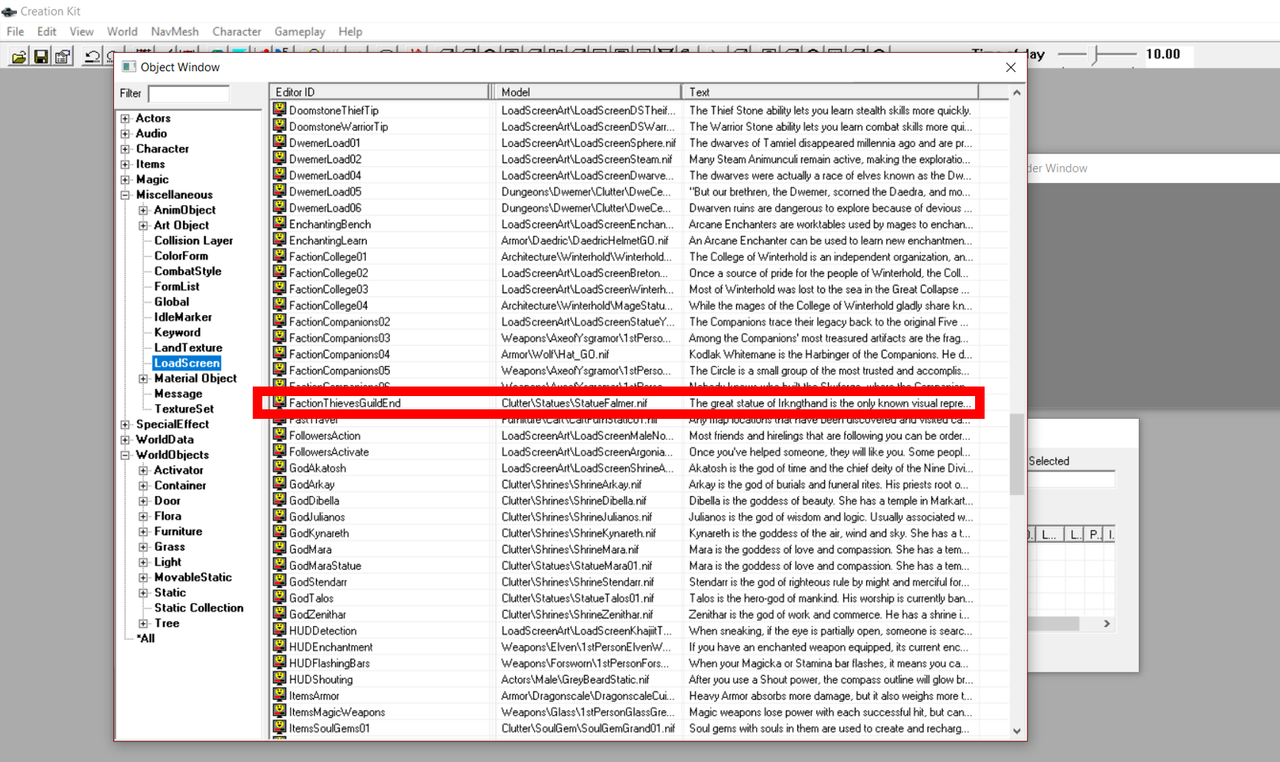Image resolution: width=1280 pixels, height=762 pixels.
Task: Click the icon beside GodKynareth
Action: click(280, 533)
